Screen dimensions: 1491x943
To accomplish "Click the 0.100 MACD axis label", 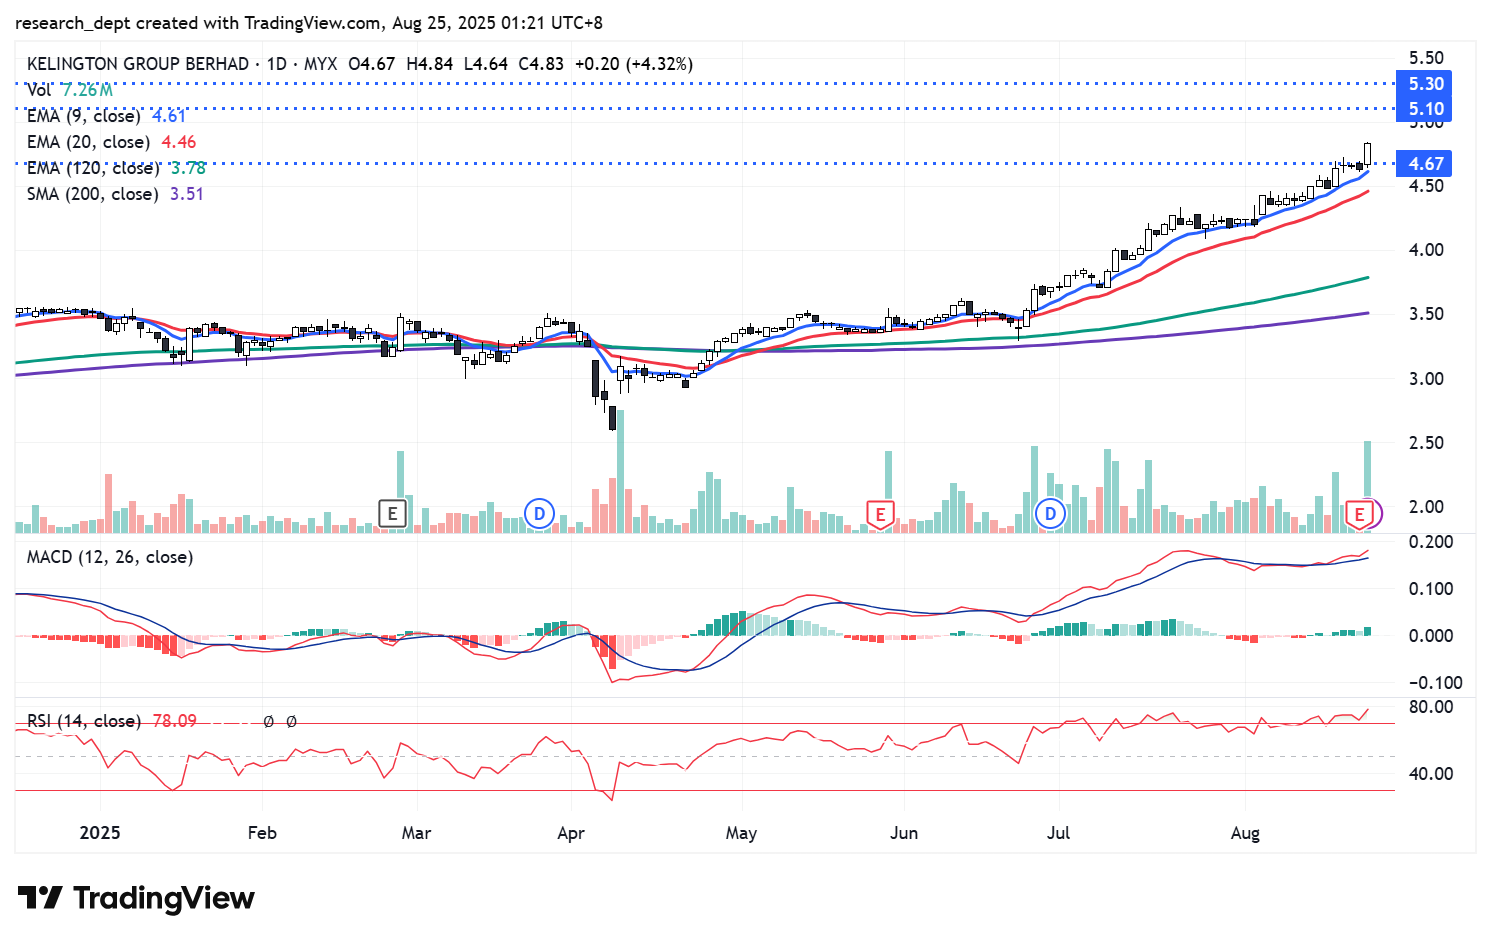I will point(1431,589).
